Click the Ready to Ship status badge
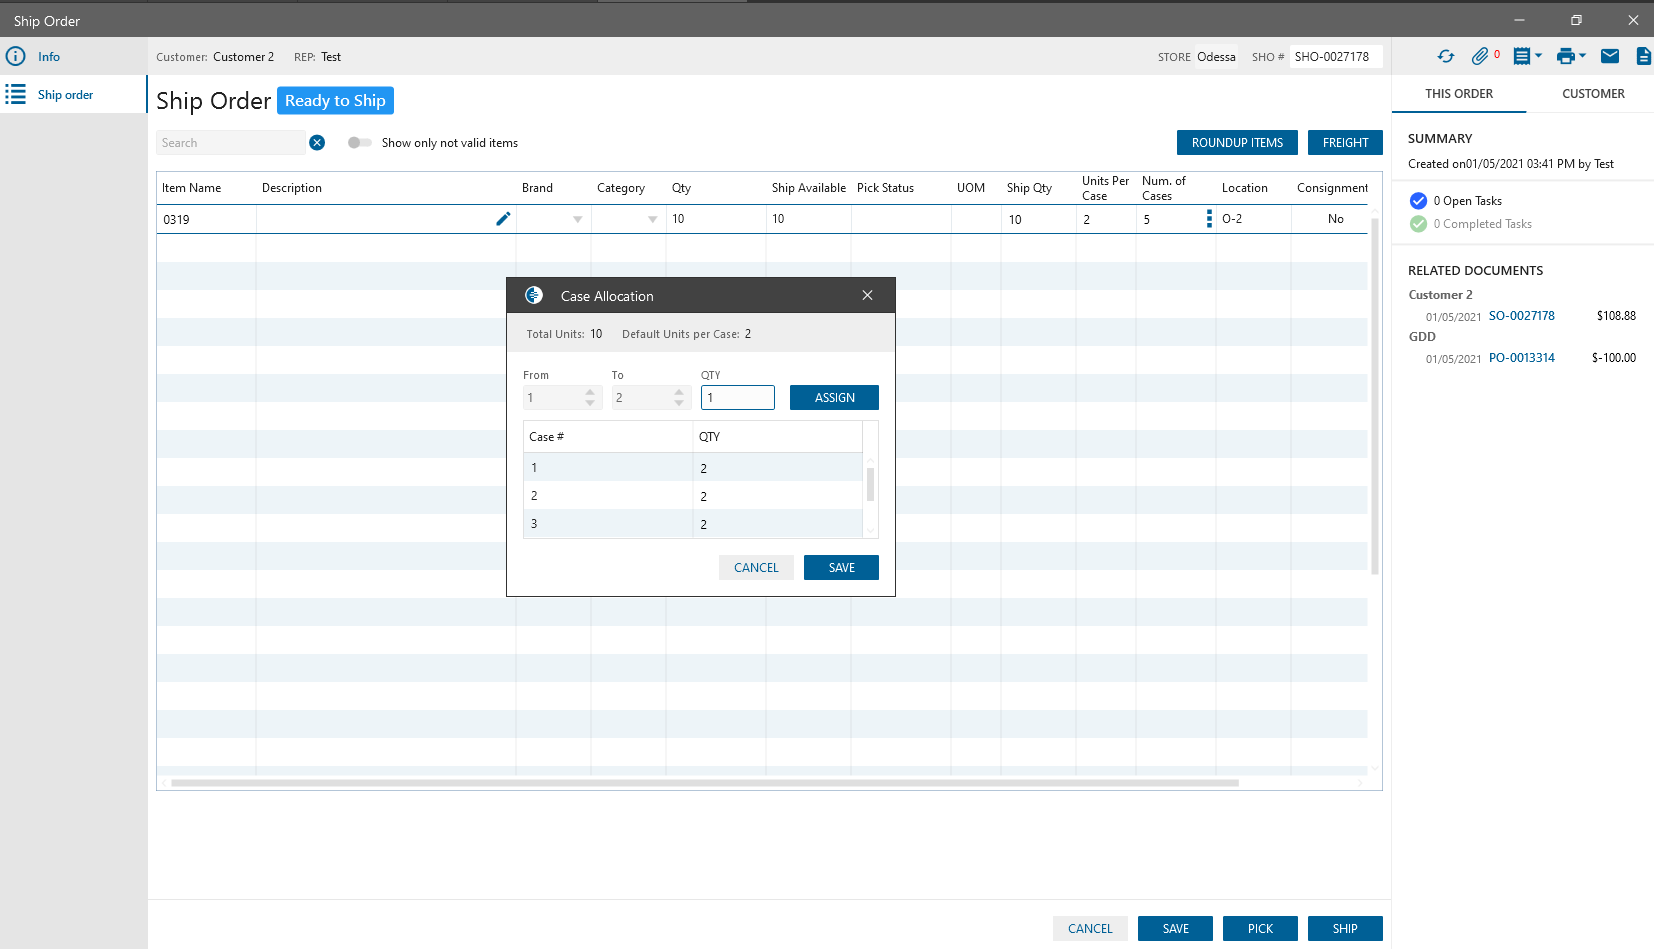 click(335, 101)
